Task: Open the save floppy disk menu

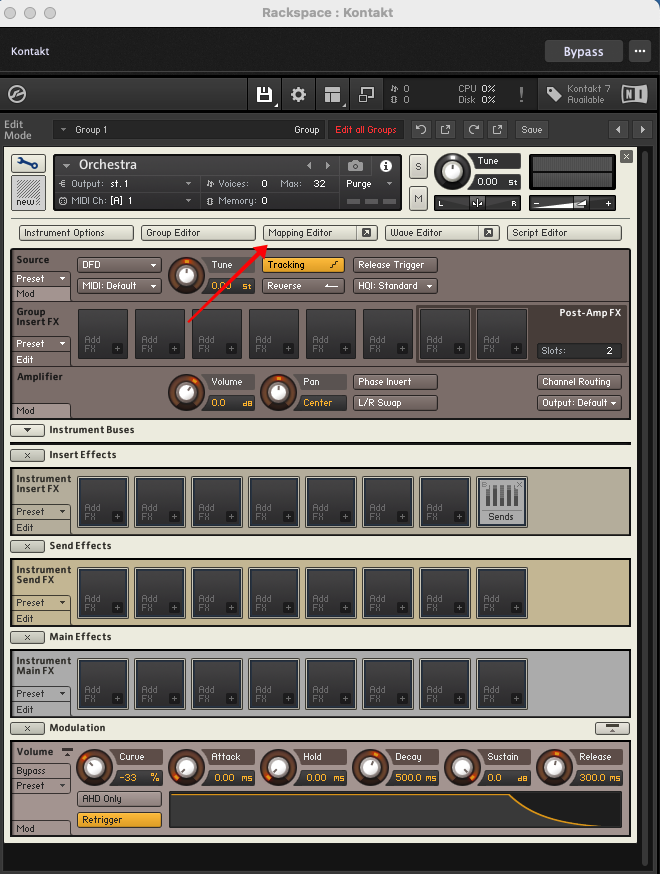Action: [264, 94]
